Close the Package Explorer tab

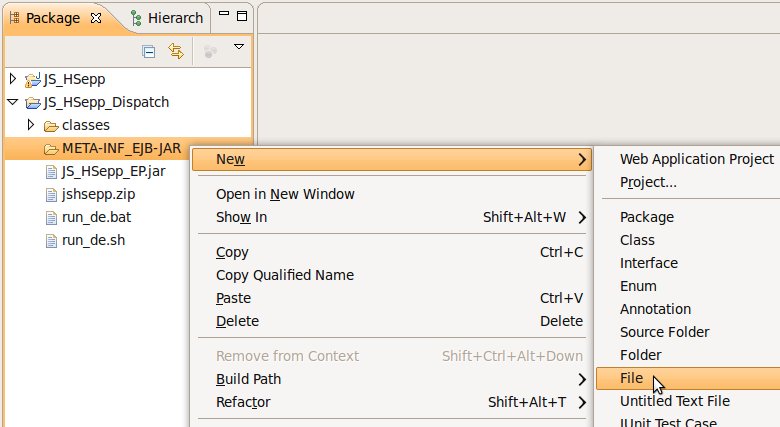[95, 18]
